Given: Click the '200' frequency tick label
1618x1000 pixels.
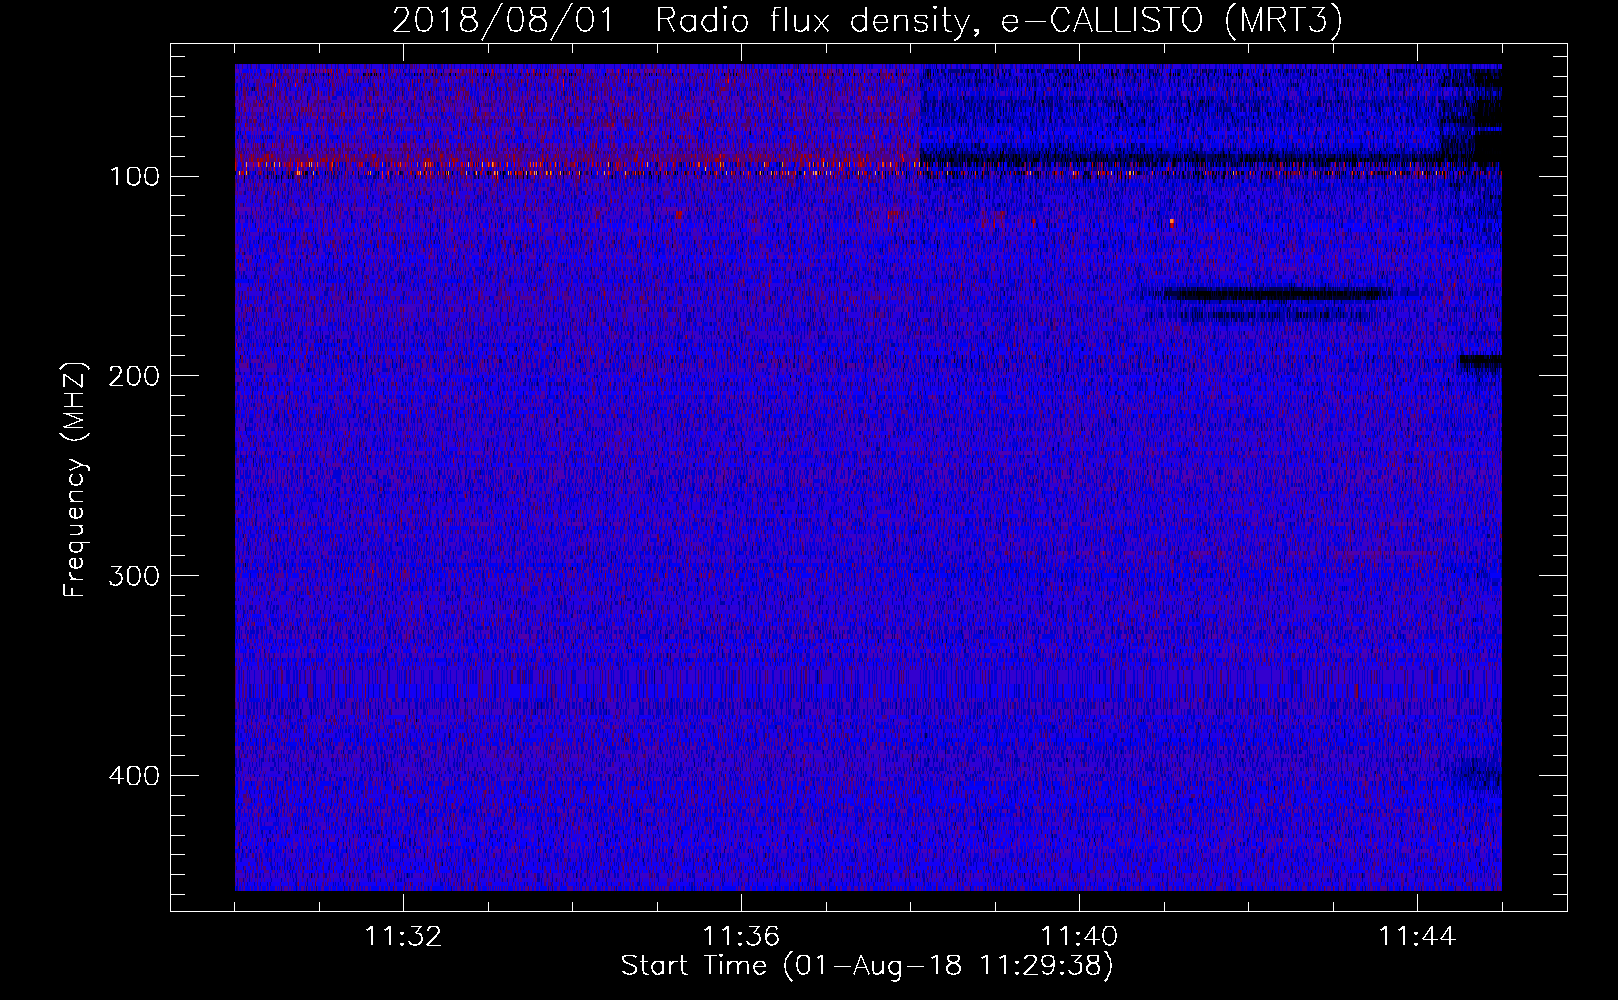Looking at the screenshot, I should point(134,376).
